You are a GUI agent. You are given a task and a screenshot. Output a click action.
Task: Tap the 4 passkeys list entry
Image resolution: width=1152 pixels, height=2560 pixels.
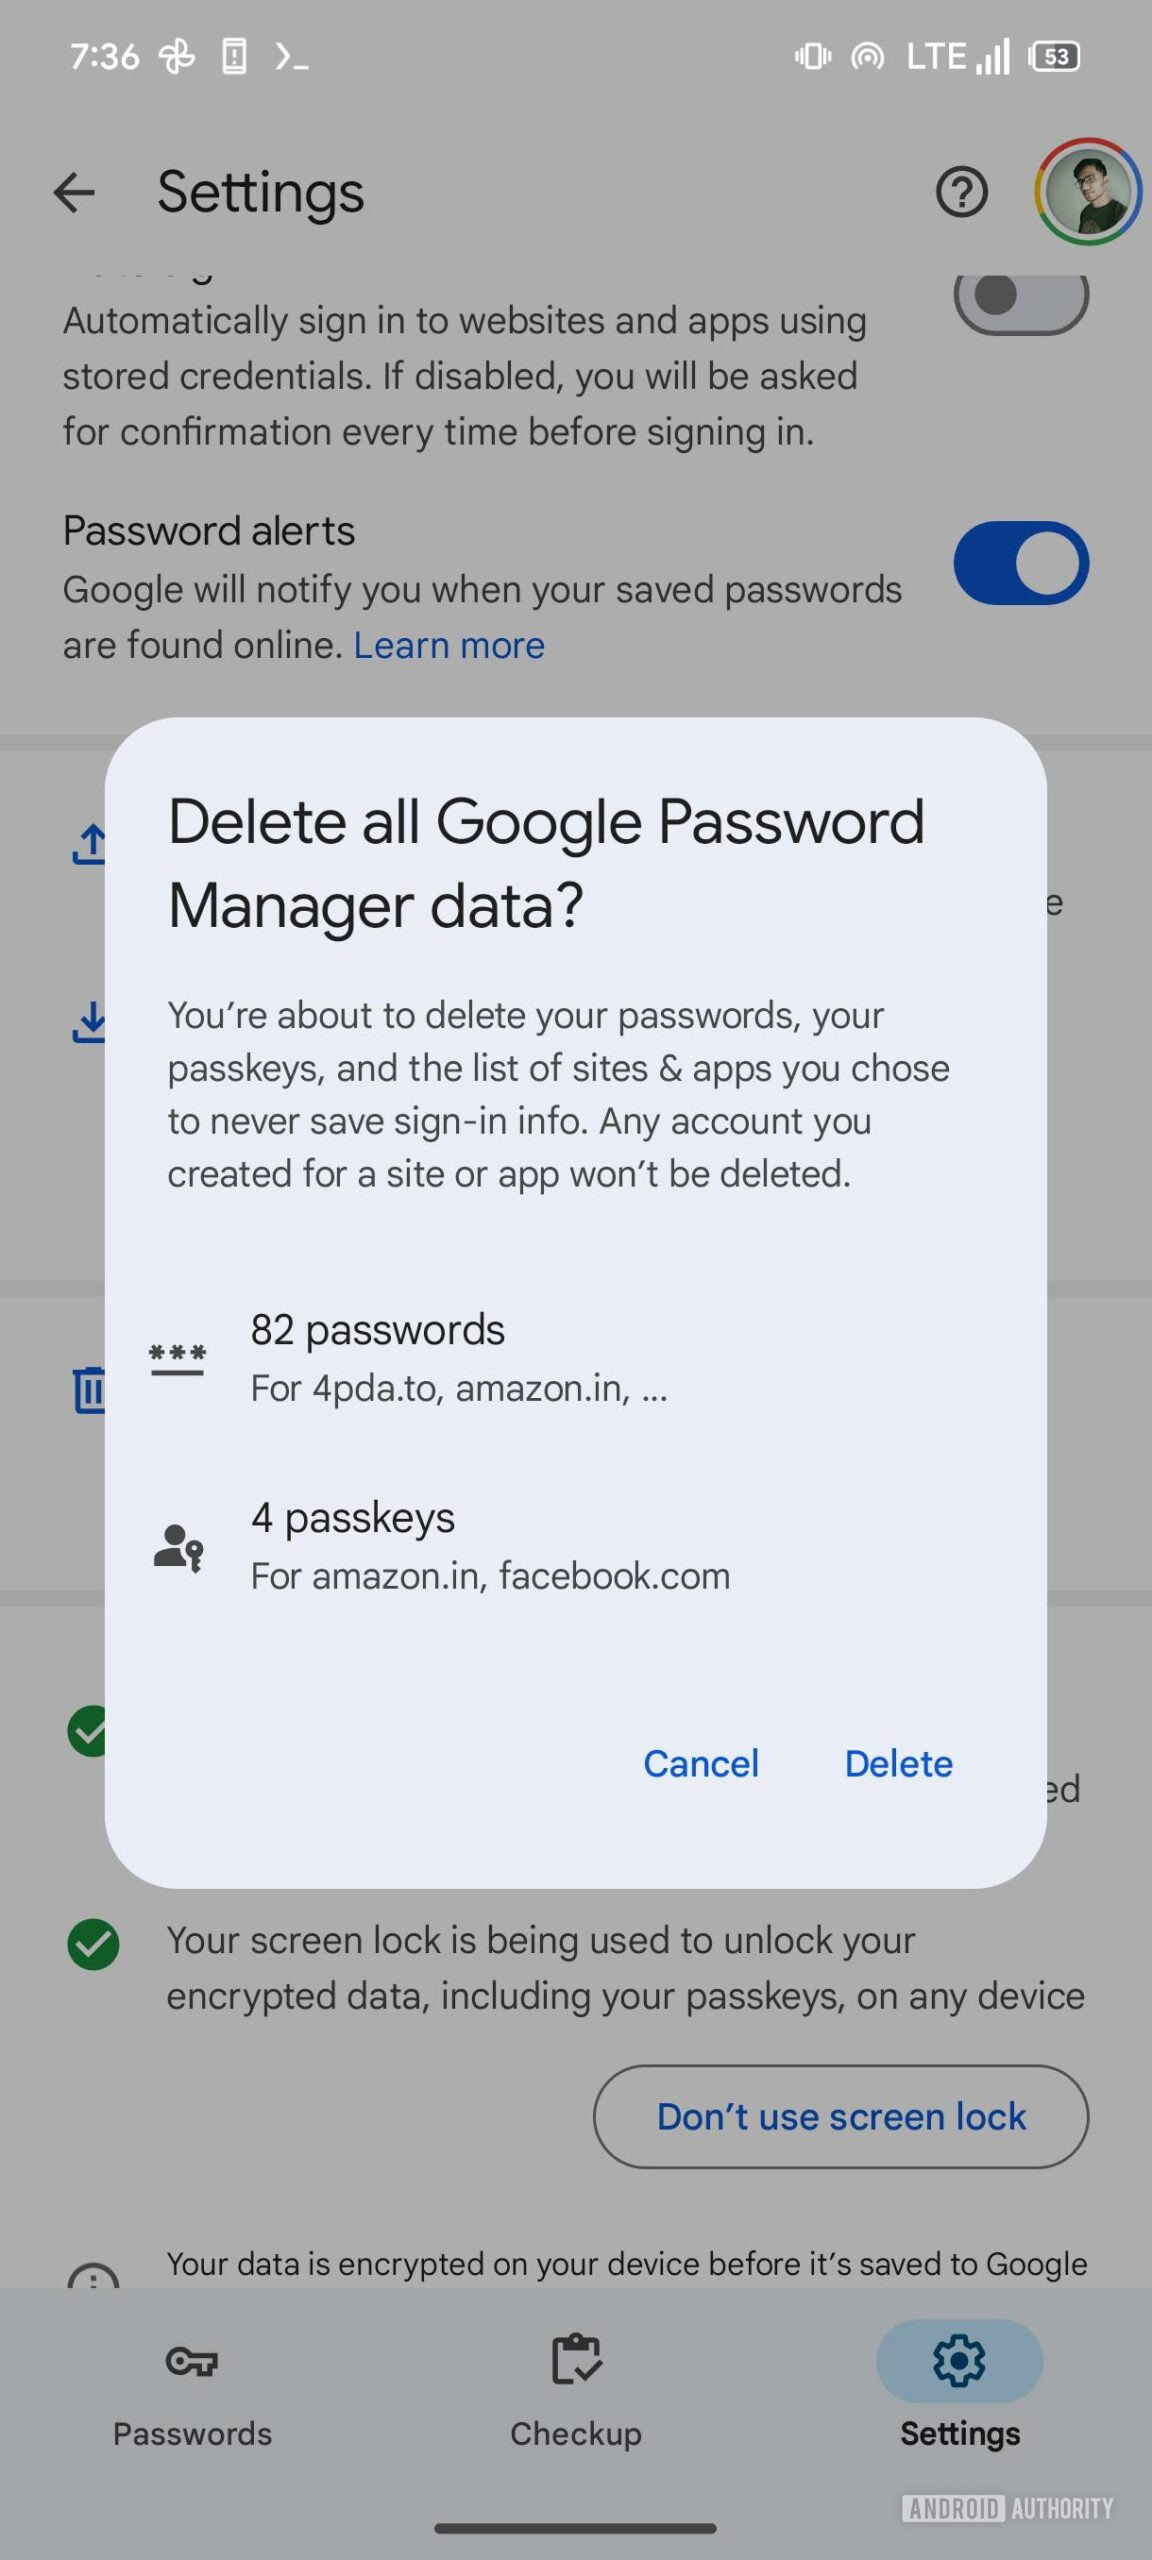490,1546
